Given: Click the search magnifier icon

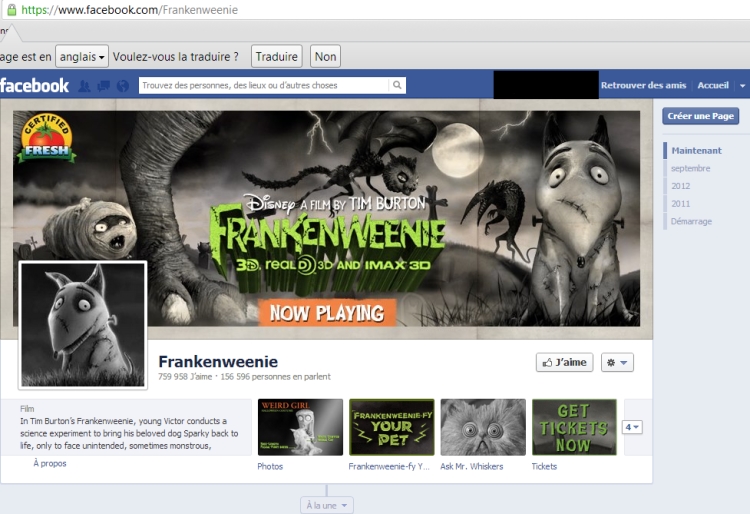Looking at the screenshot, I should coord(397,85).
